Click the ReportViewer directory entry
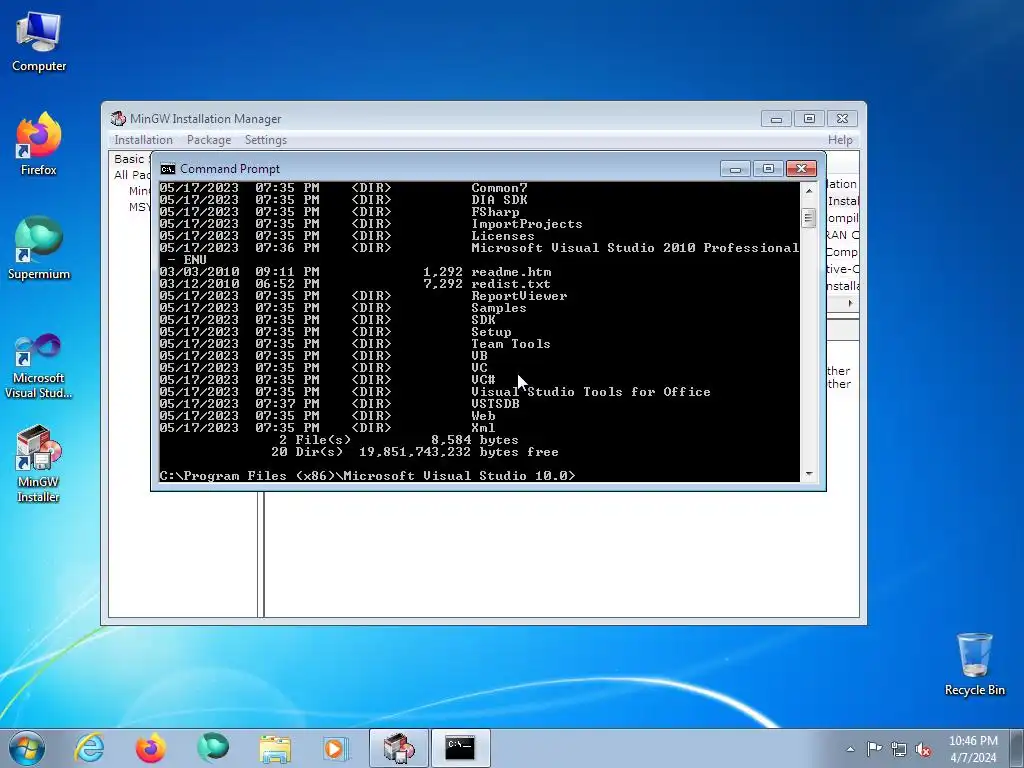1024x768 pixels. (x=363, y=296)
